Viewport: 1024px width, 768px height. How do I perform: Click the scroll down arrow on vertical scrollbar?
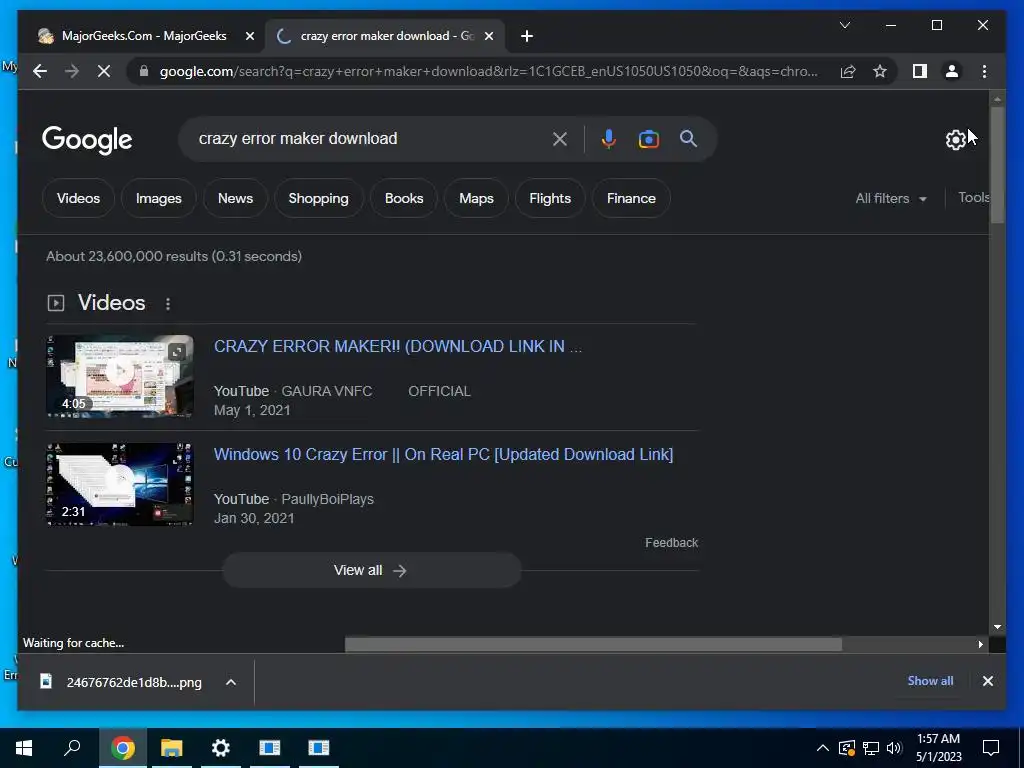[x=997, y=627]
